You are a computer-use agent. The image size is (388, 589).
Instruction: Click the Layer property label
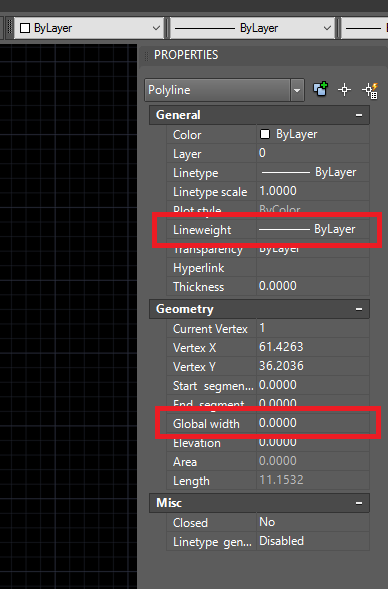(x=187, y=154)
